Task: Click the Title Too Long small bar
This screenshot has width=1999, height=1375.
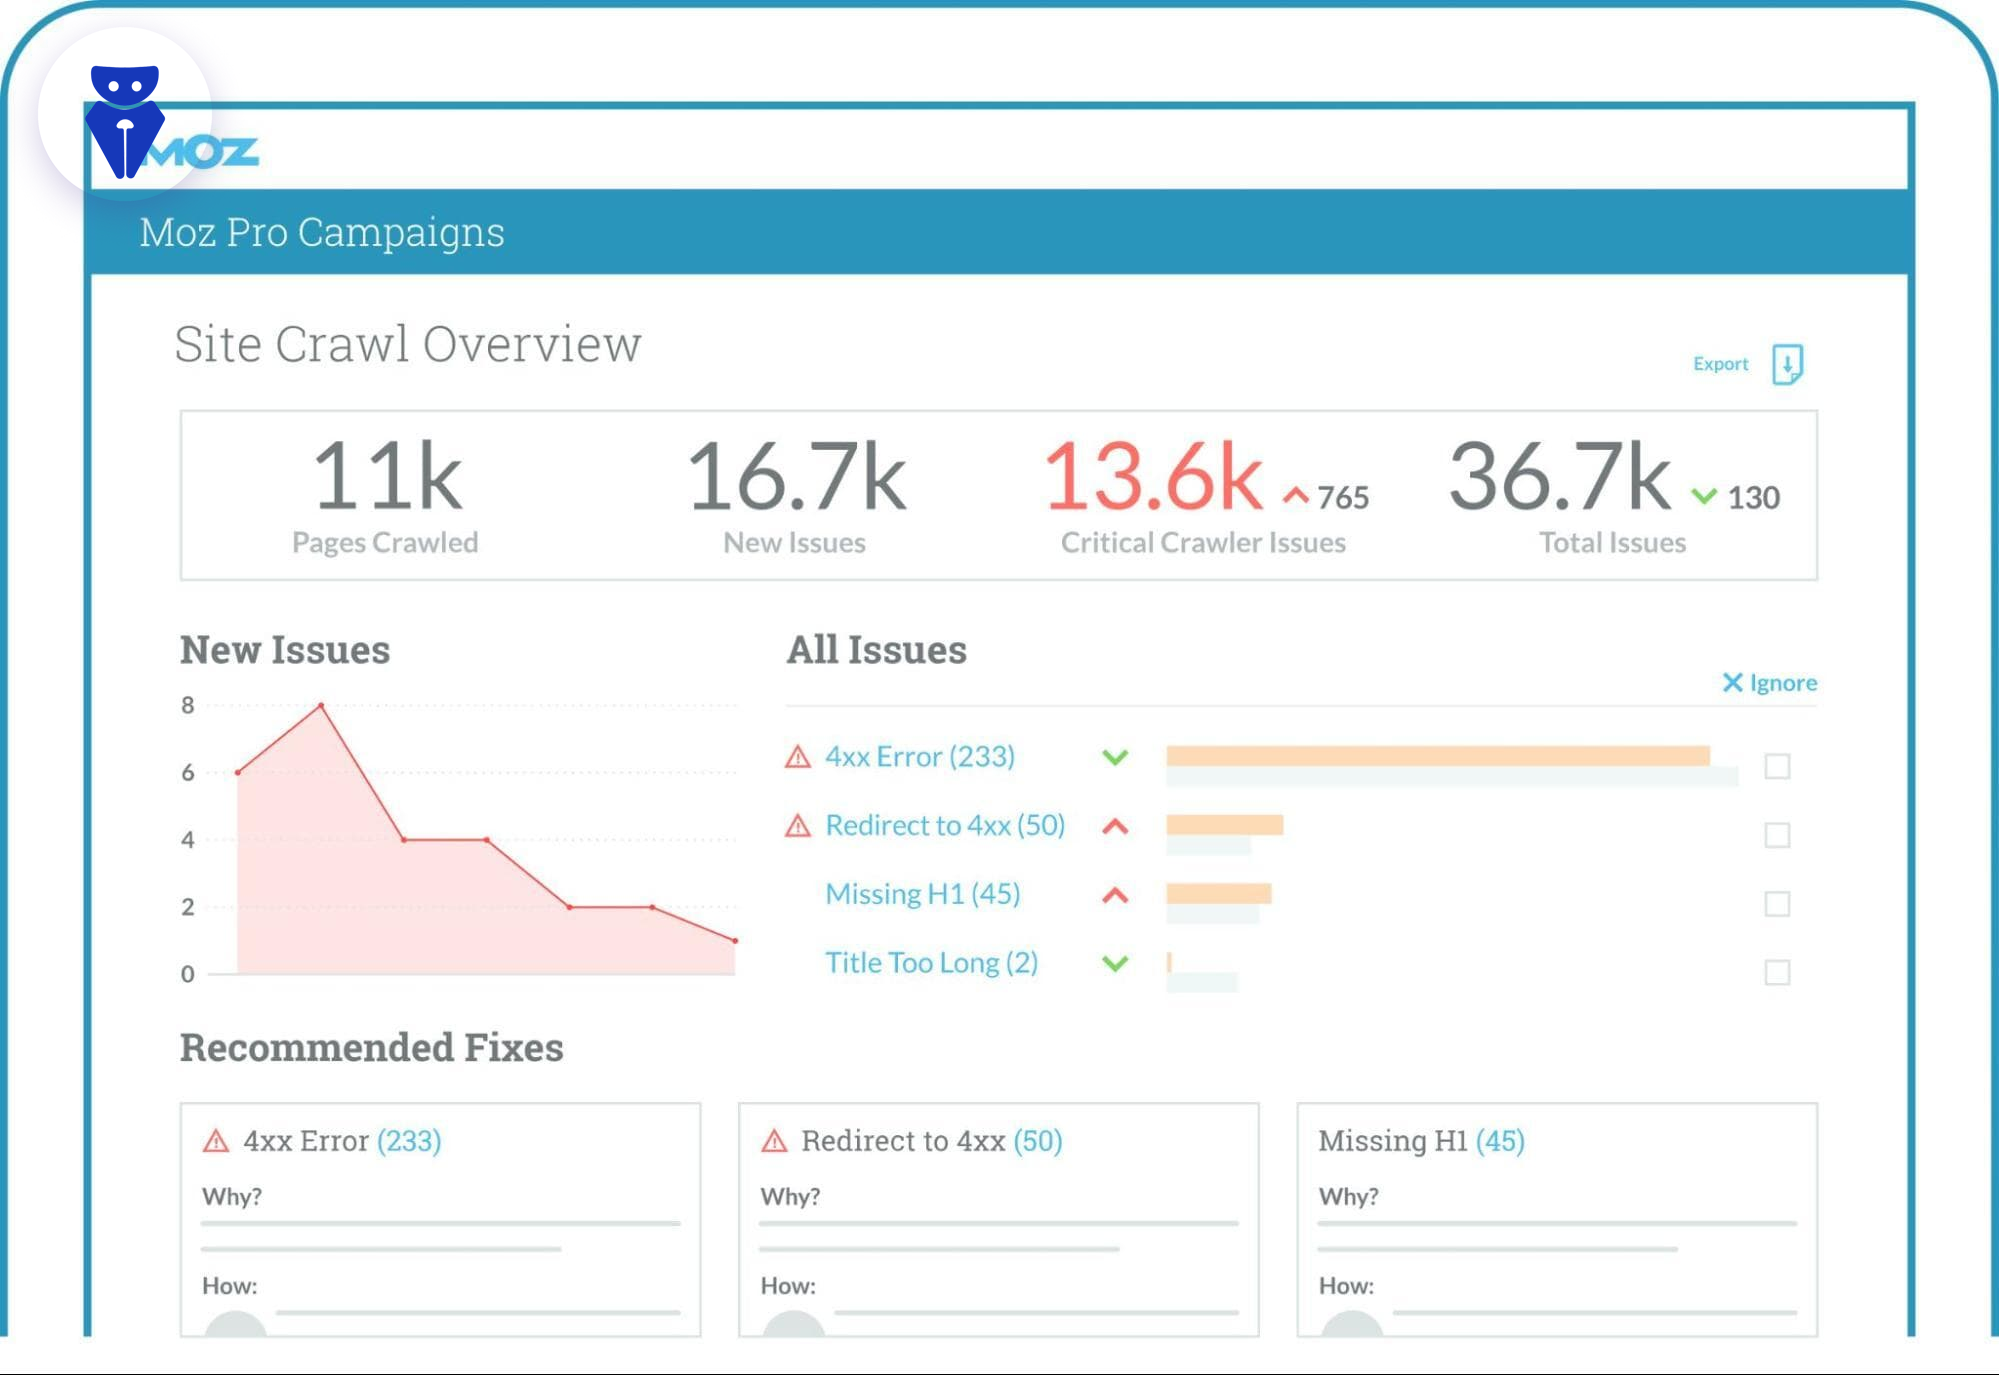Action: pyautogui.click(x=1169, y=962)
